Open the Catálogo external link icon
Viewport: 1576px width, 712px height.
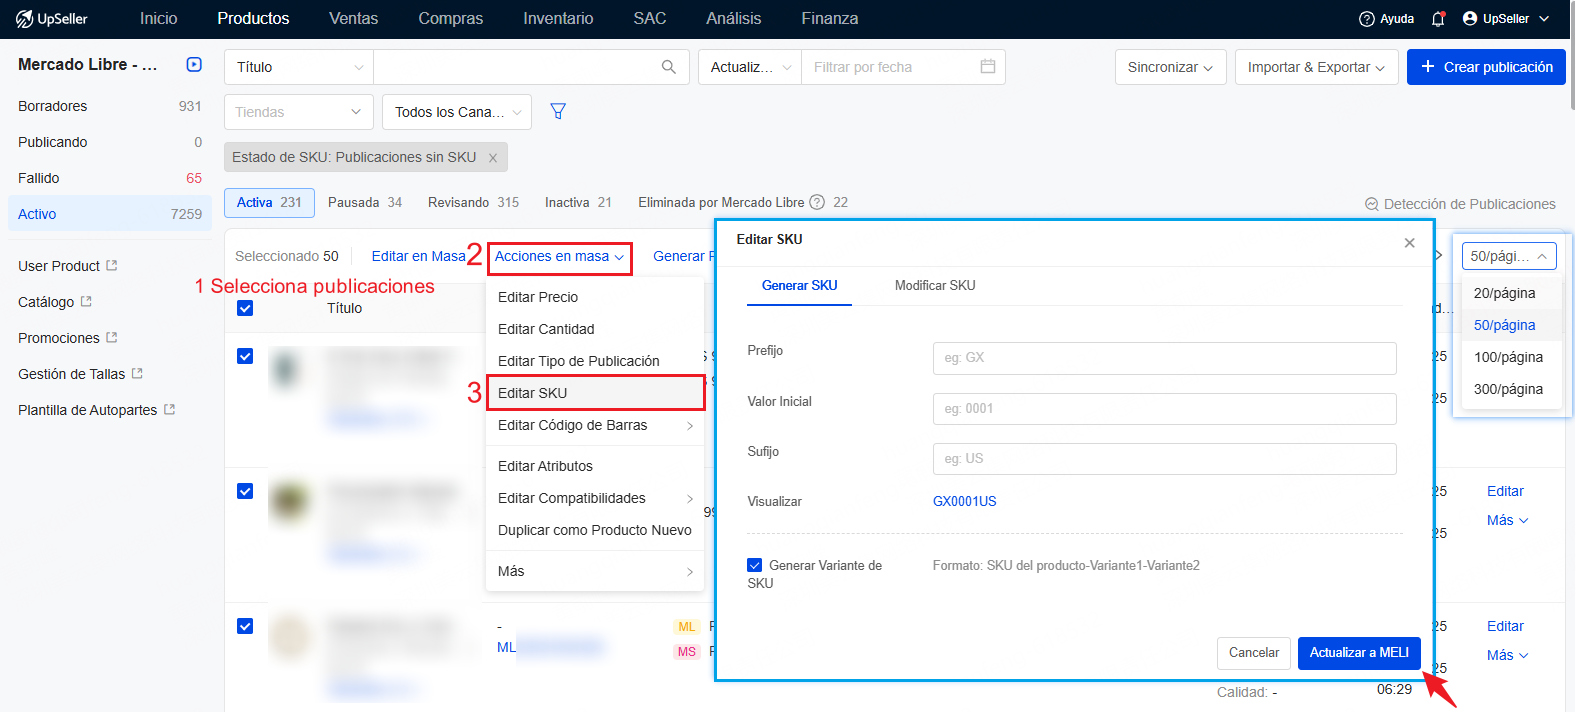click(x=86, y=302)
